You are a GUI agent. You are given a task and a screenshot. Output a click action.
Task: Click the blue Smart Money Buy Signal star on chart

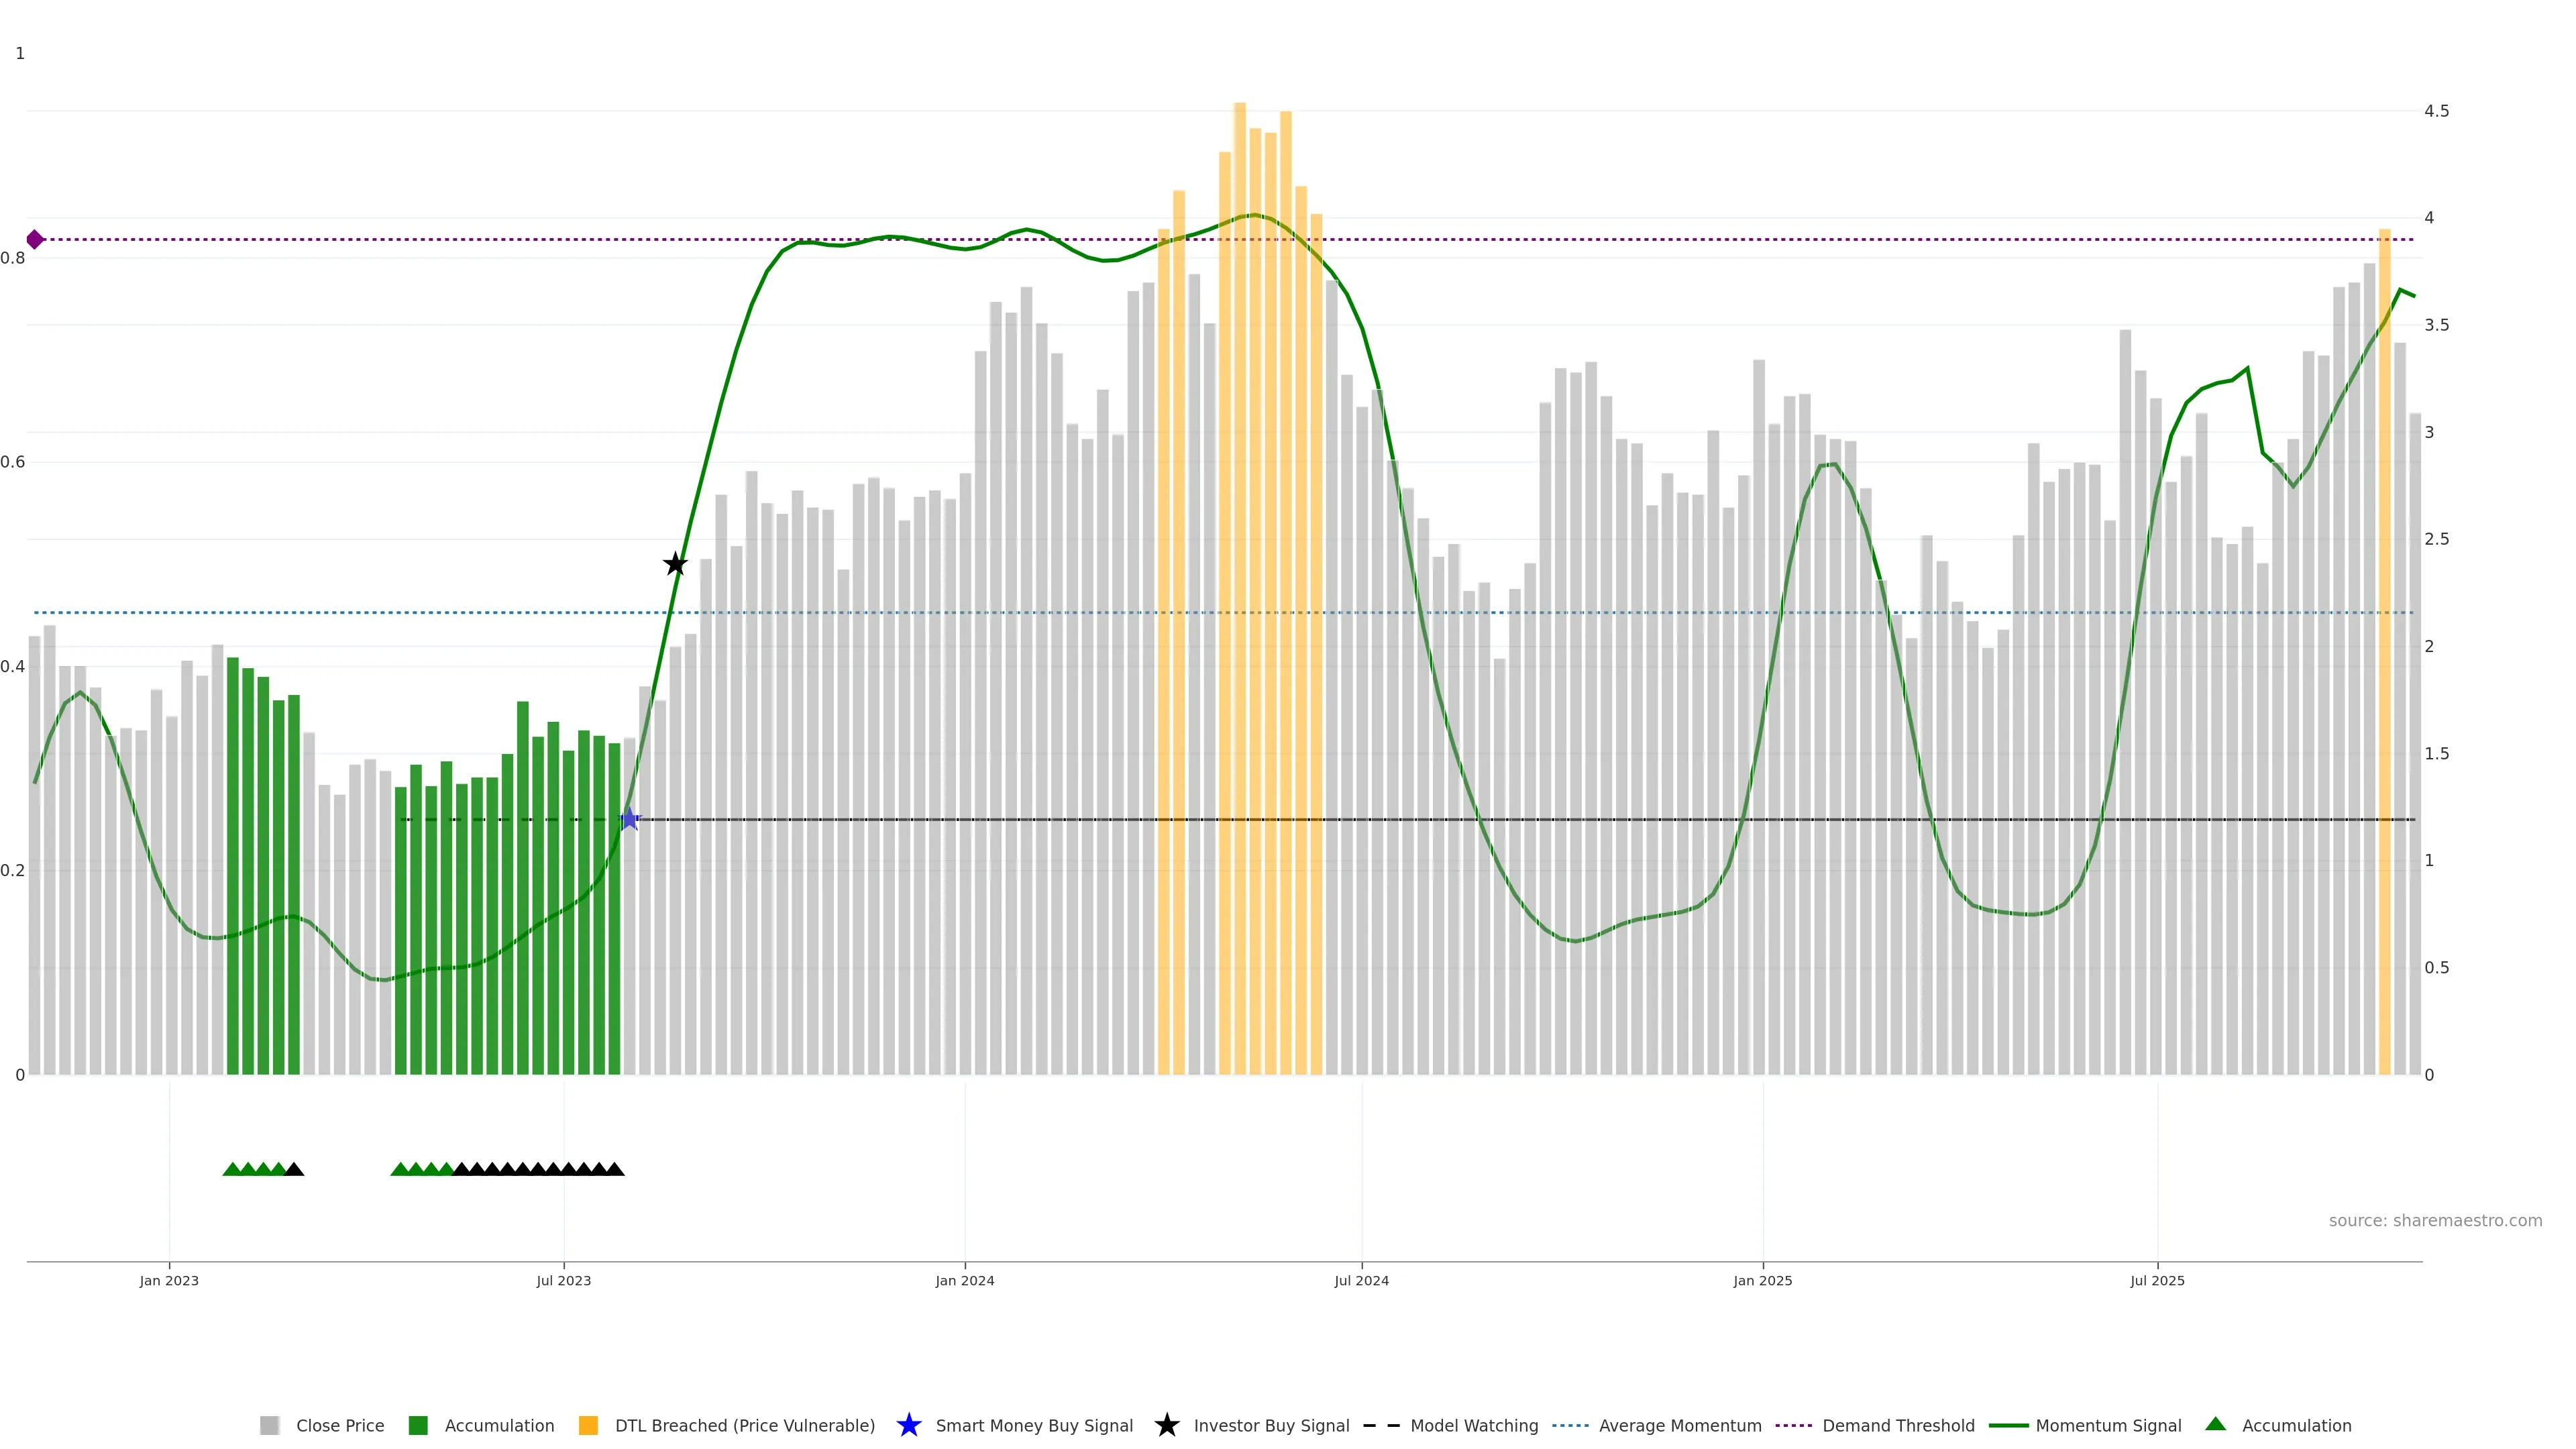629,820
